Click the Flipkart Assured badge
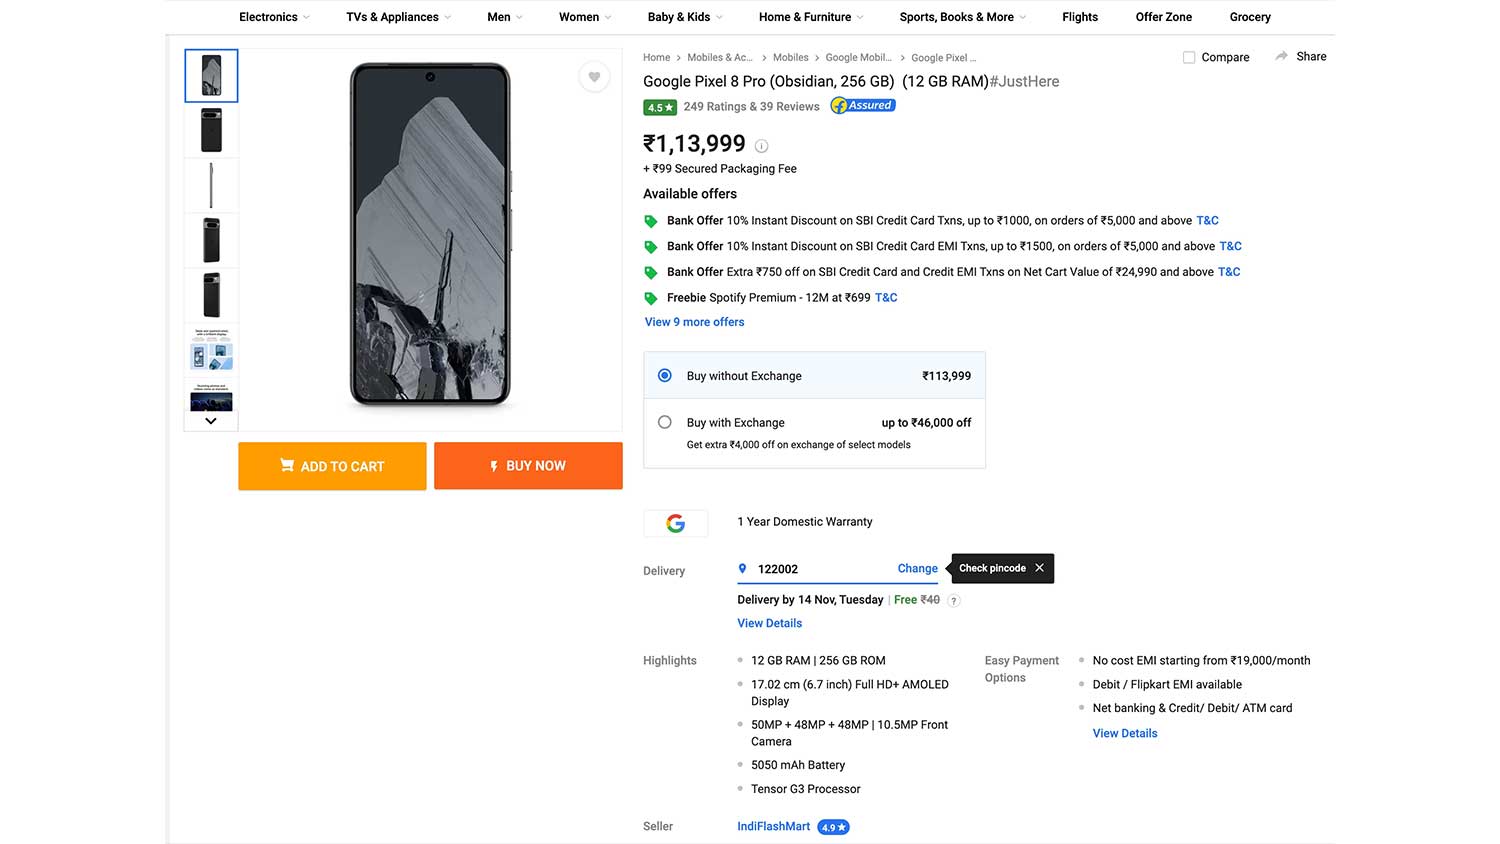The height and width of the screenshot is (844, 1500). (x=863, y=106)
